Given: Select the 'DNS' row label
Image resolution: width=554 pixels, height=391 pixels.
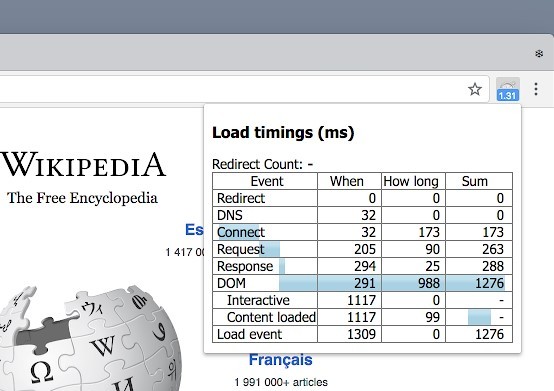Looking at the screenshot, I should coord(230,215).
